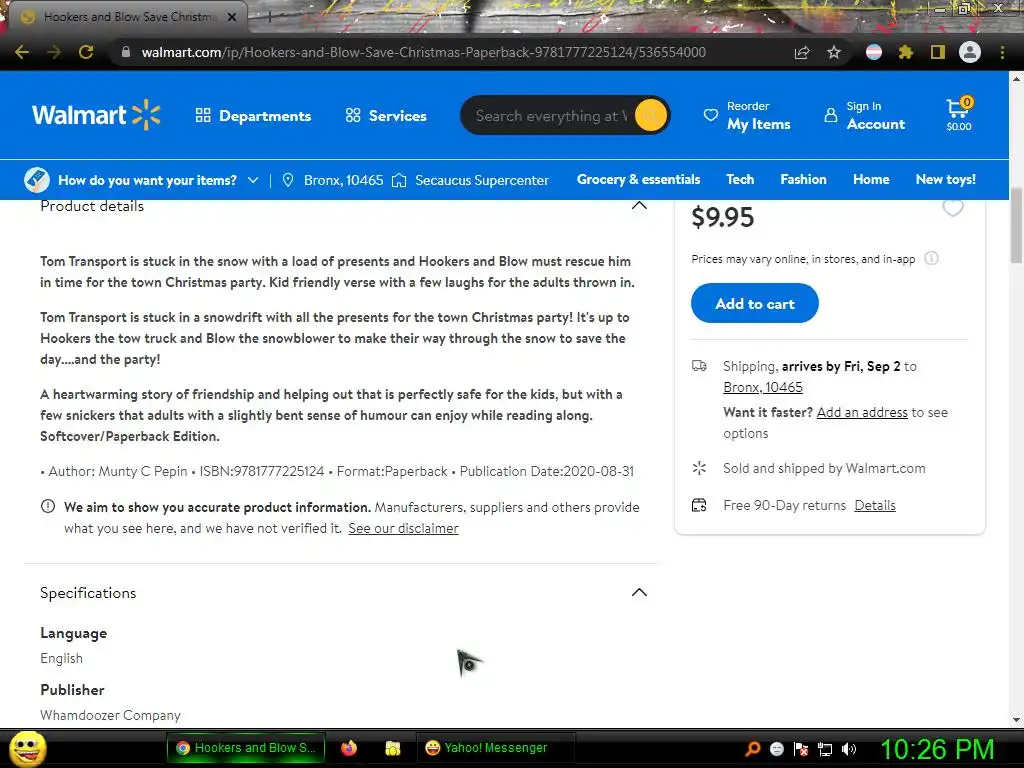
Task: Click the network tray icon
Action: click(825, 749)
